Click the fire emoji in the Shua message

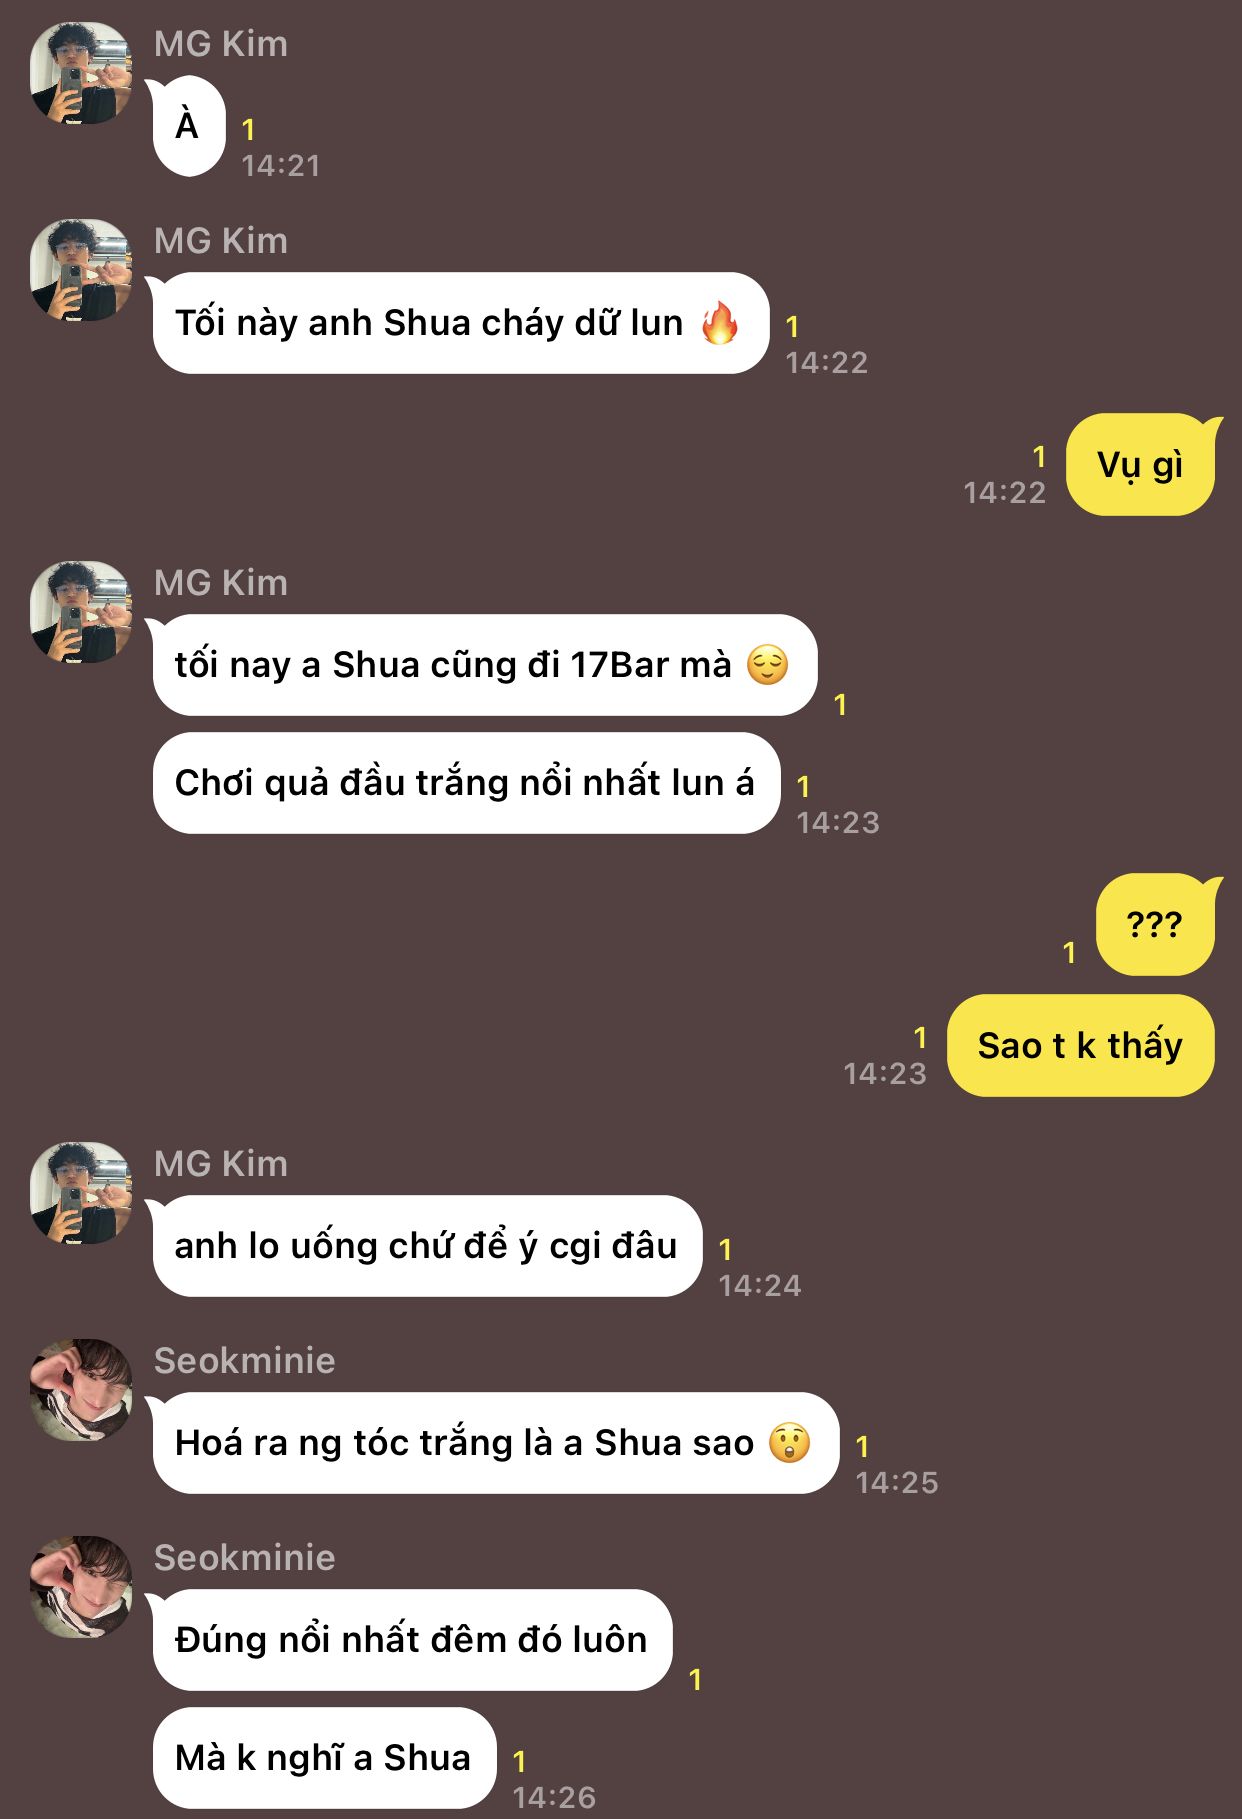720,323
